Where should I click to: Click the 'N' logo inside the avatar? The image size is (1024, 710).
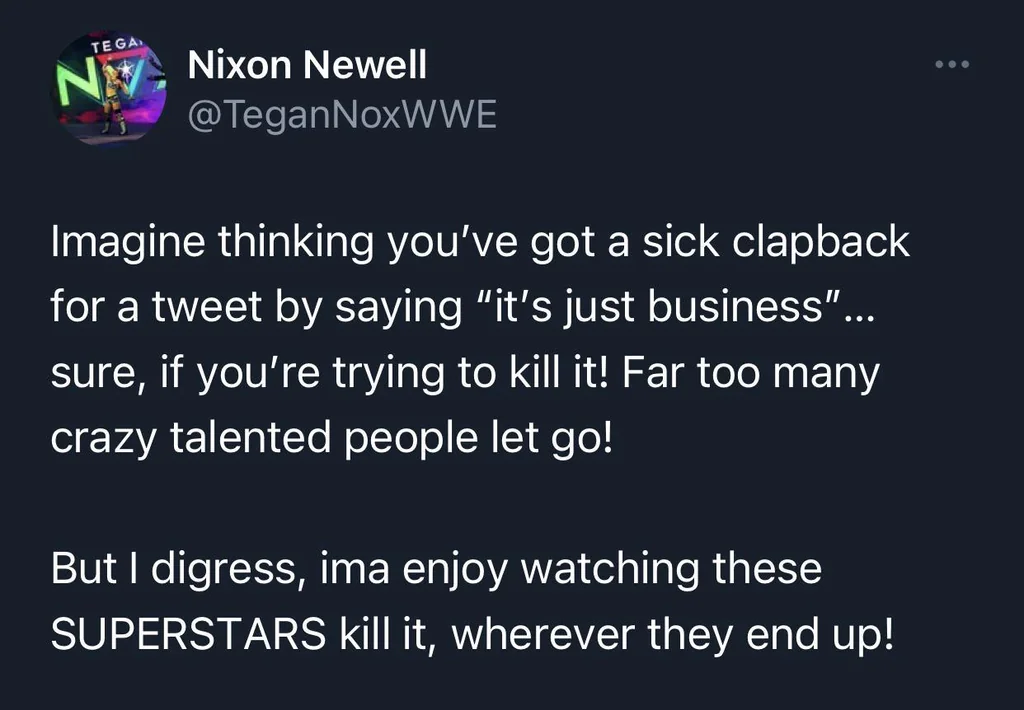pyautogui.click(x=72, y=82)
